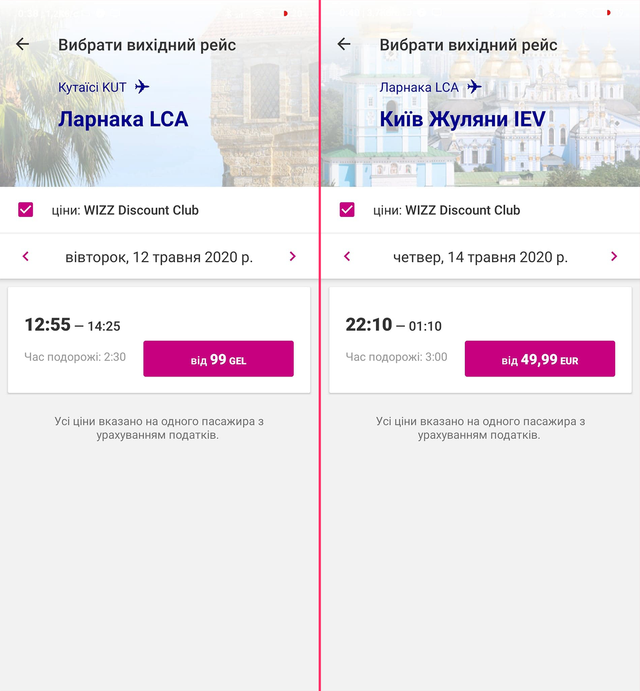Screen dimensions: 640x691
Task: Open date picker for вівторок, 12 травня 2020
Action: tap(159, 257)
